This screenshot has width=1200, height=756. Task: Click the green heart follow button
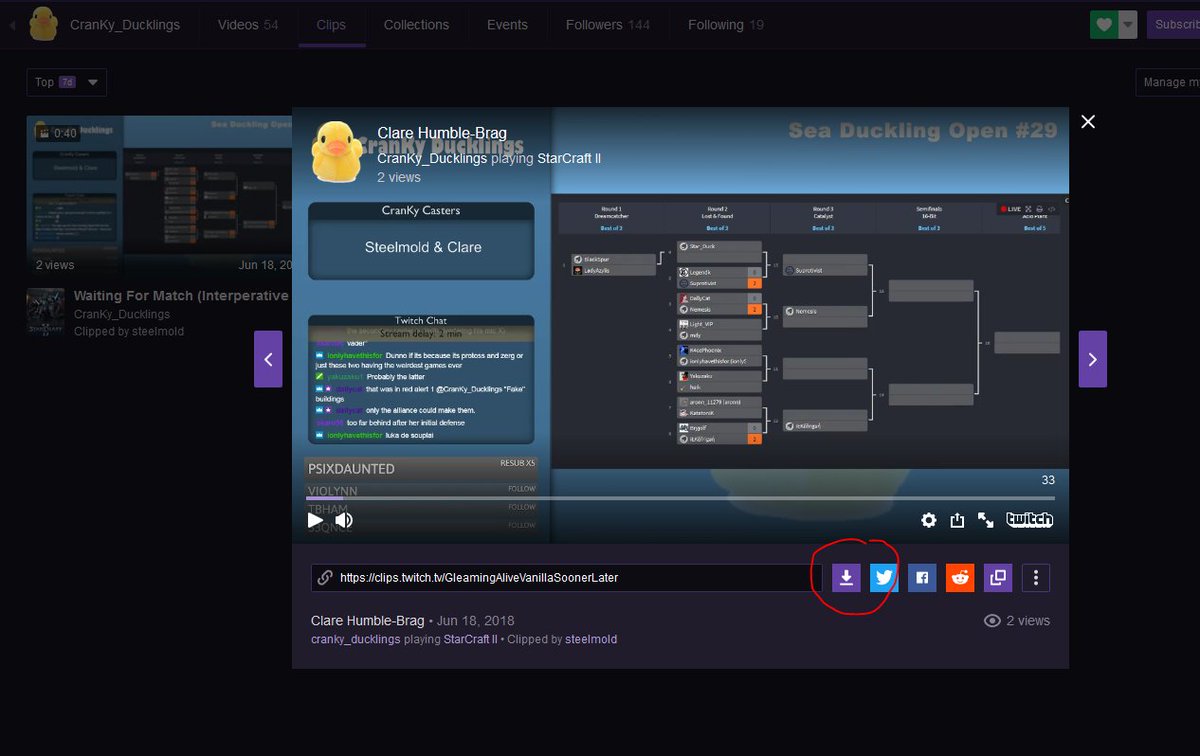[1104, 25]
